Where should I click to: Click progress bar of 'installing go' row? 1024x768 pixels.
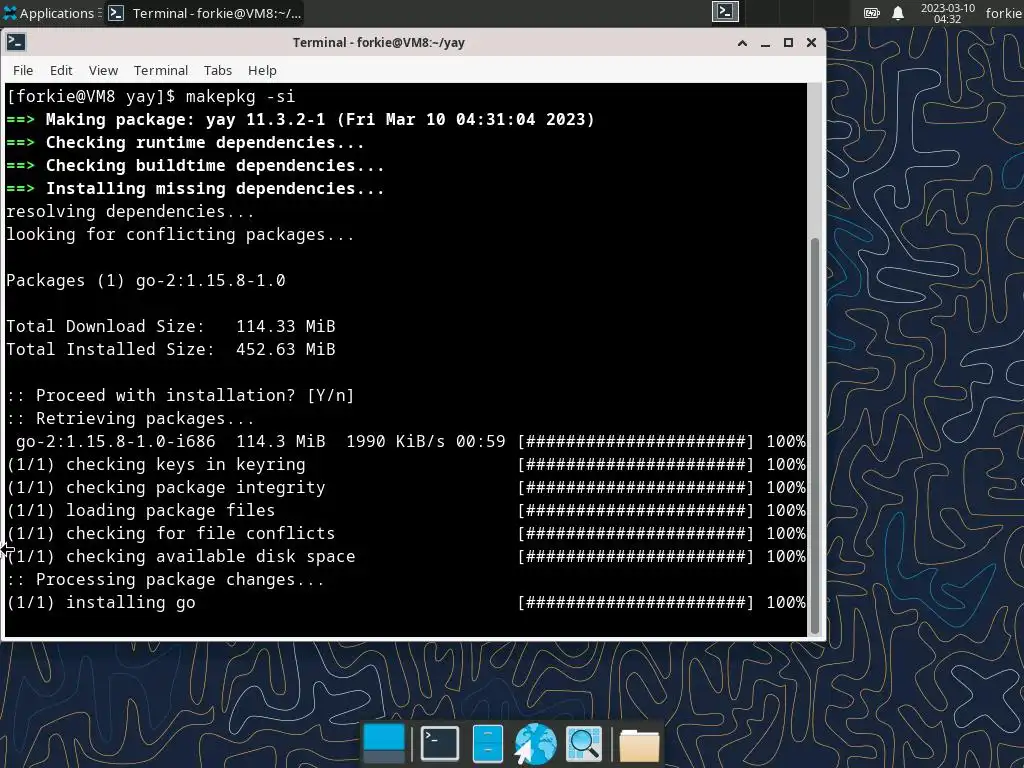pyautogui.click(x=636, y=602)
